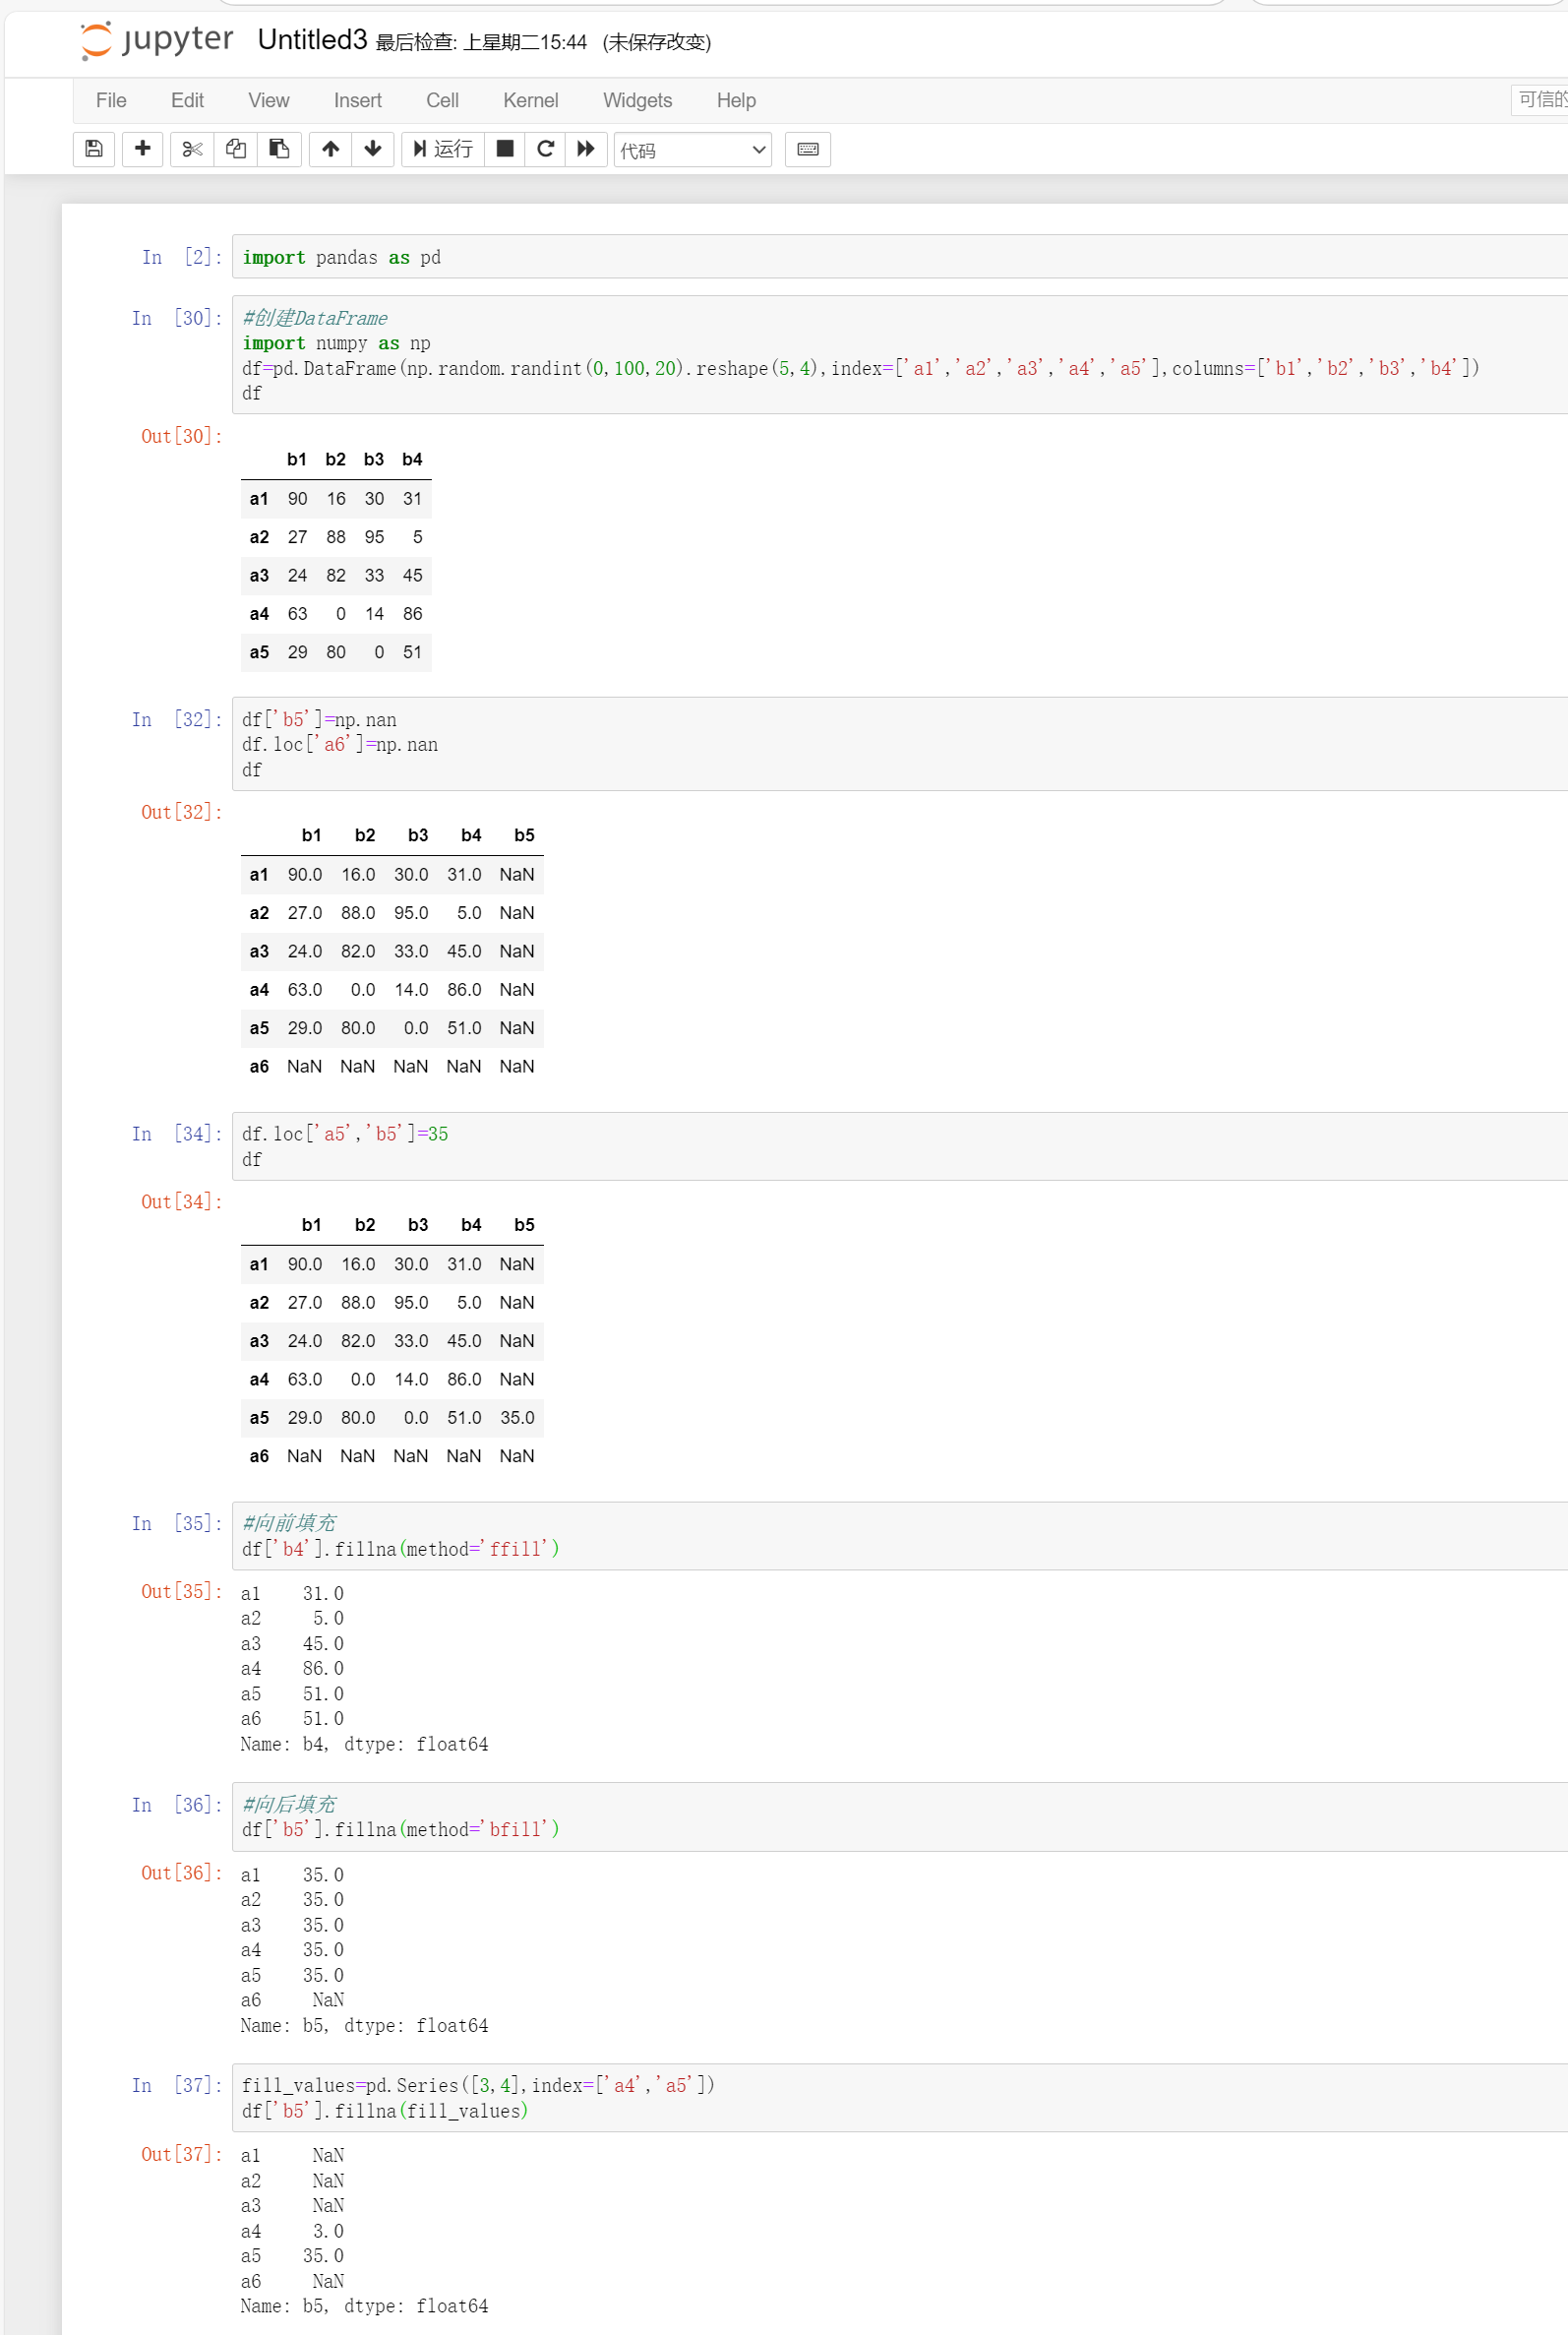
Task: Restart the kernel circular arrow icon
Action: pos(545,149)
